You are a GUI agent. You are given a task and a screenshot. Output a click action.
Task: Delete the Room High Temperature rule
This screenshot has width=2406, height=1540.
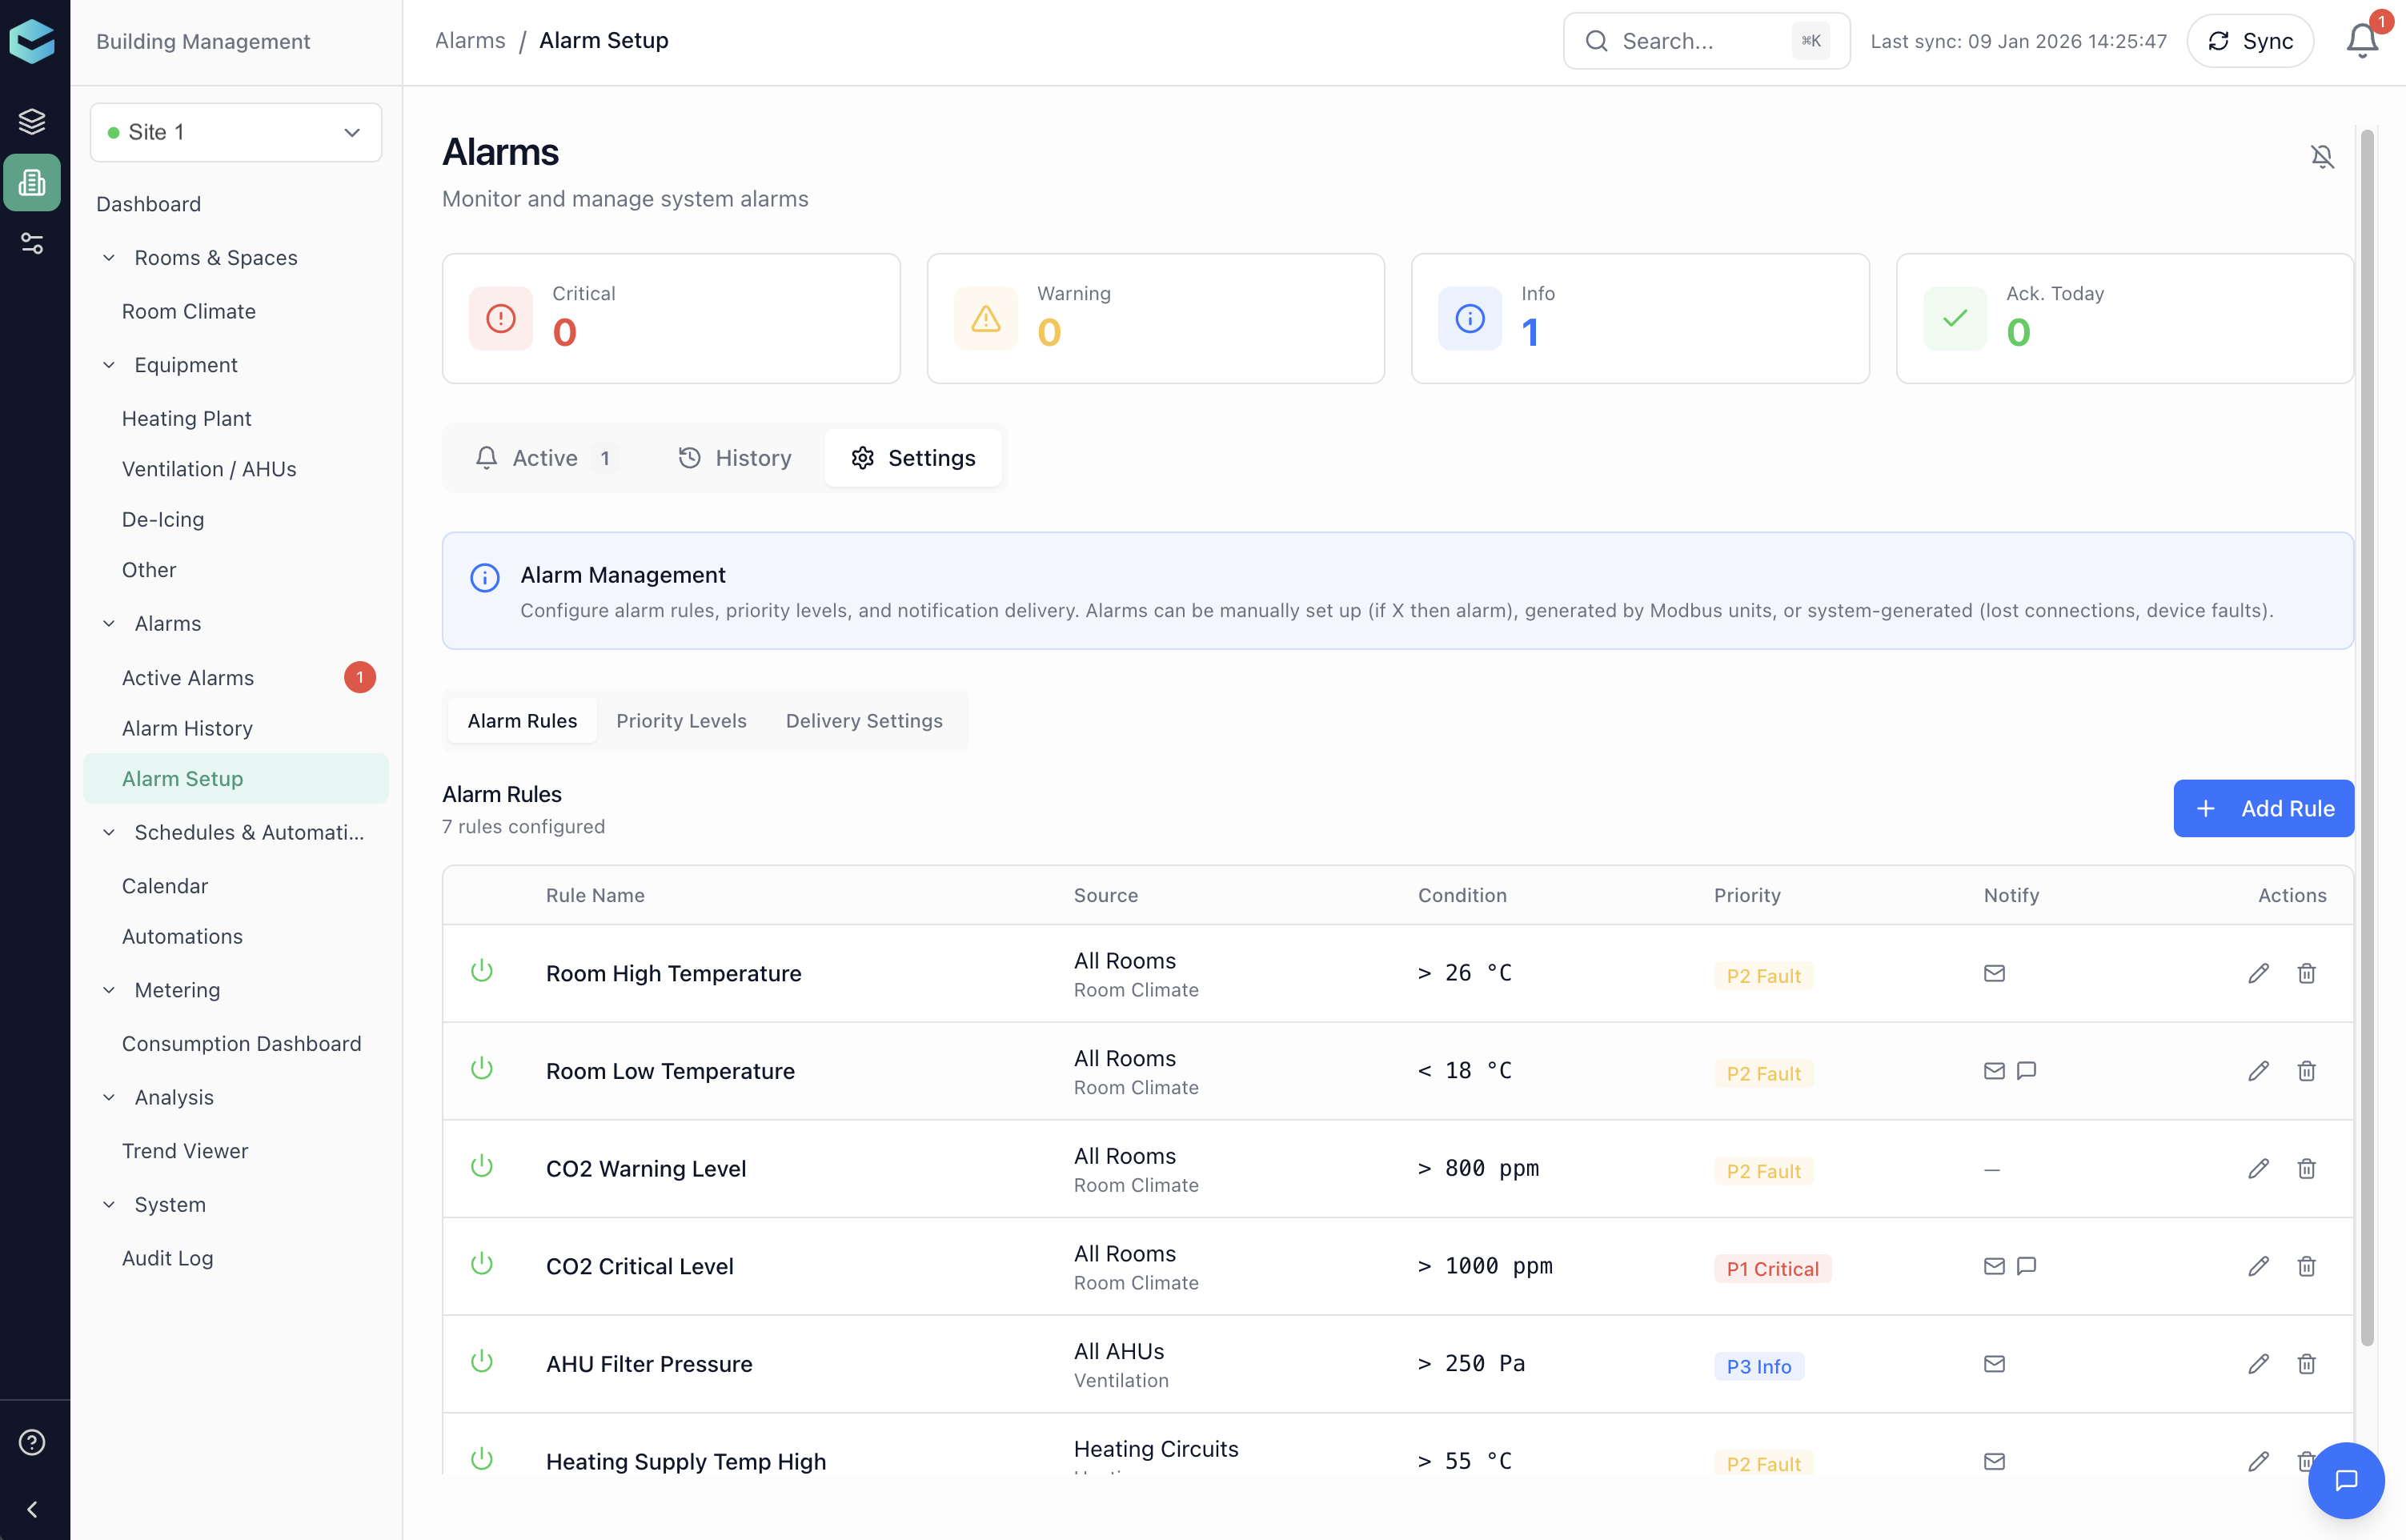2306,973
